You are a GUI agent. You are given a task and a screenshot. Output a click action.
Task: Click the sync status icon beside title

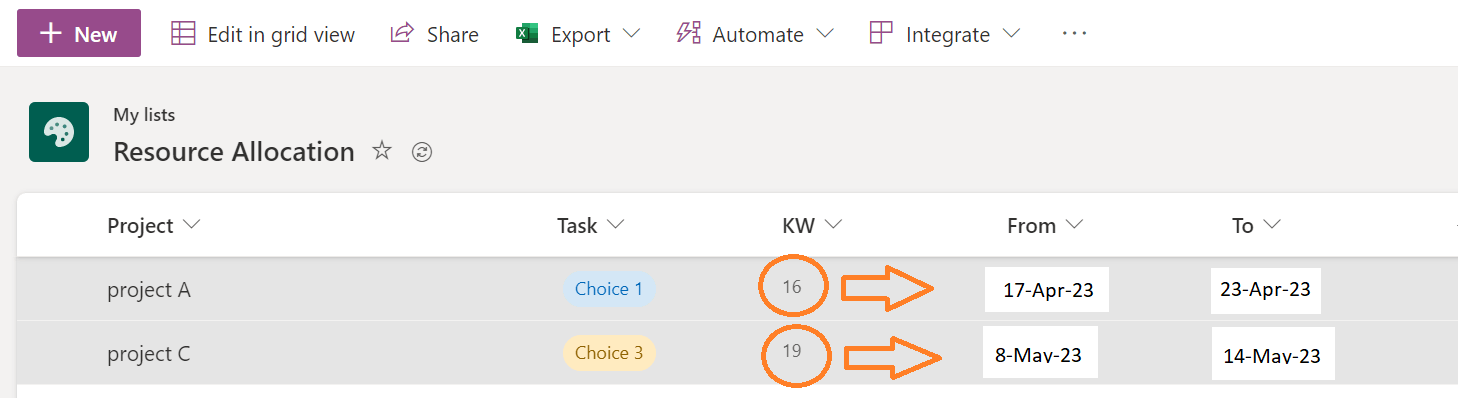tap(423, 152)
